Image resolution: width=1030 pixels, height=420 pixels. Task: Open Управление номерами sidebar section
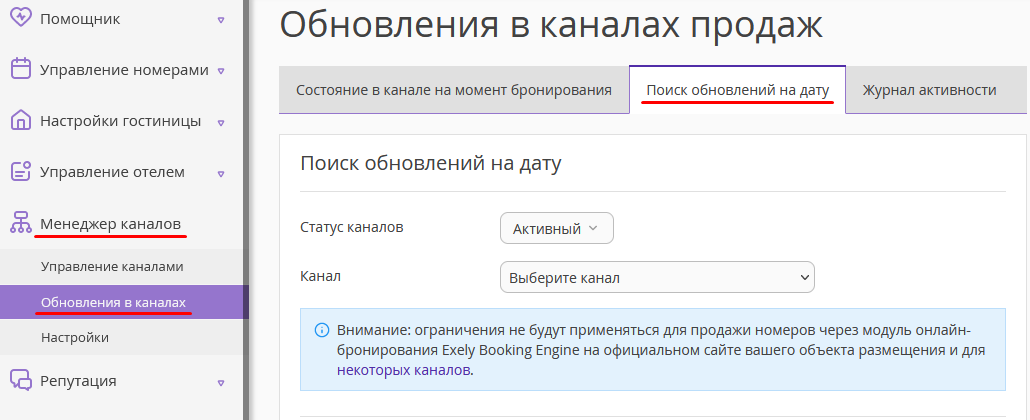point(124,70)
